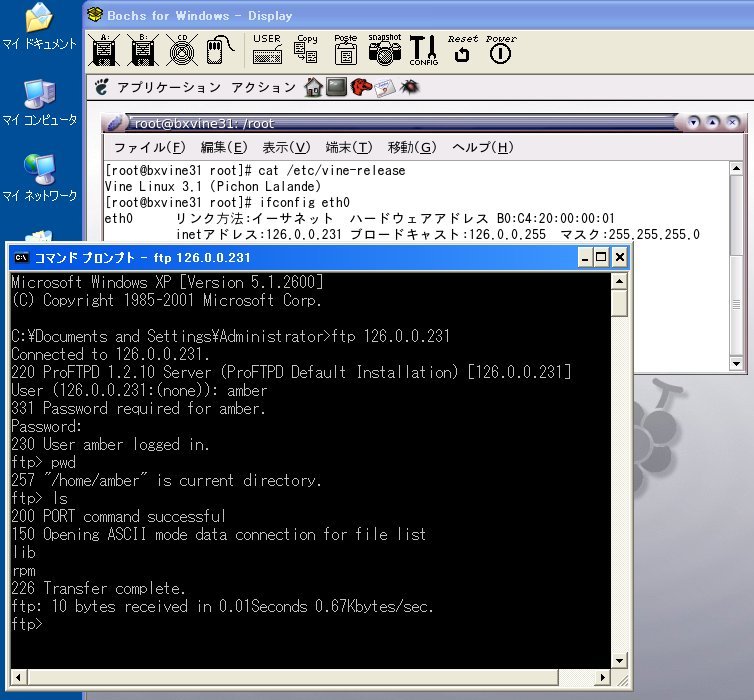754x700 pixels.
Task: Click the Bochs for Windows title bar icon
Action: 95,14
